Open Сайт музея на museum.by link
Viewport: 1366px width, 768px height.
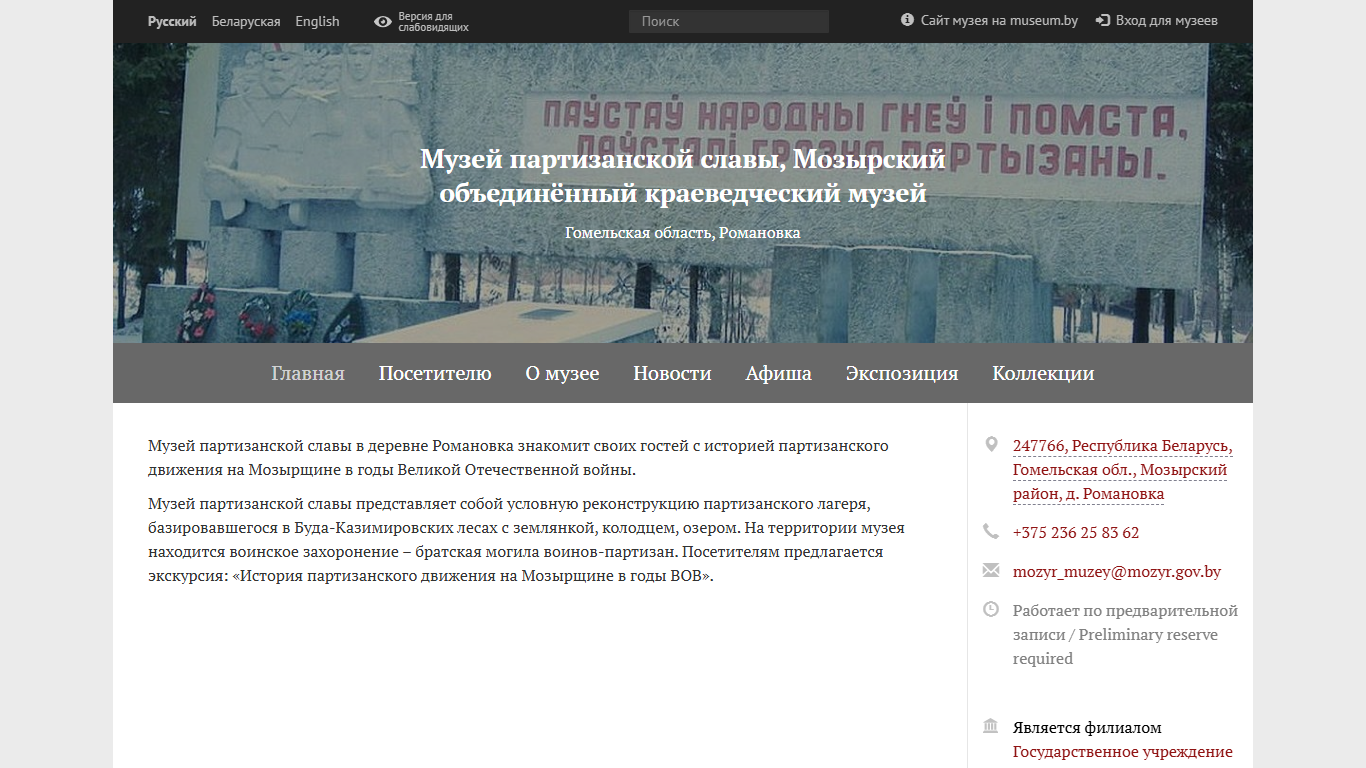(999, 20)
